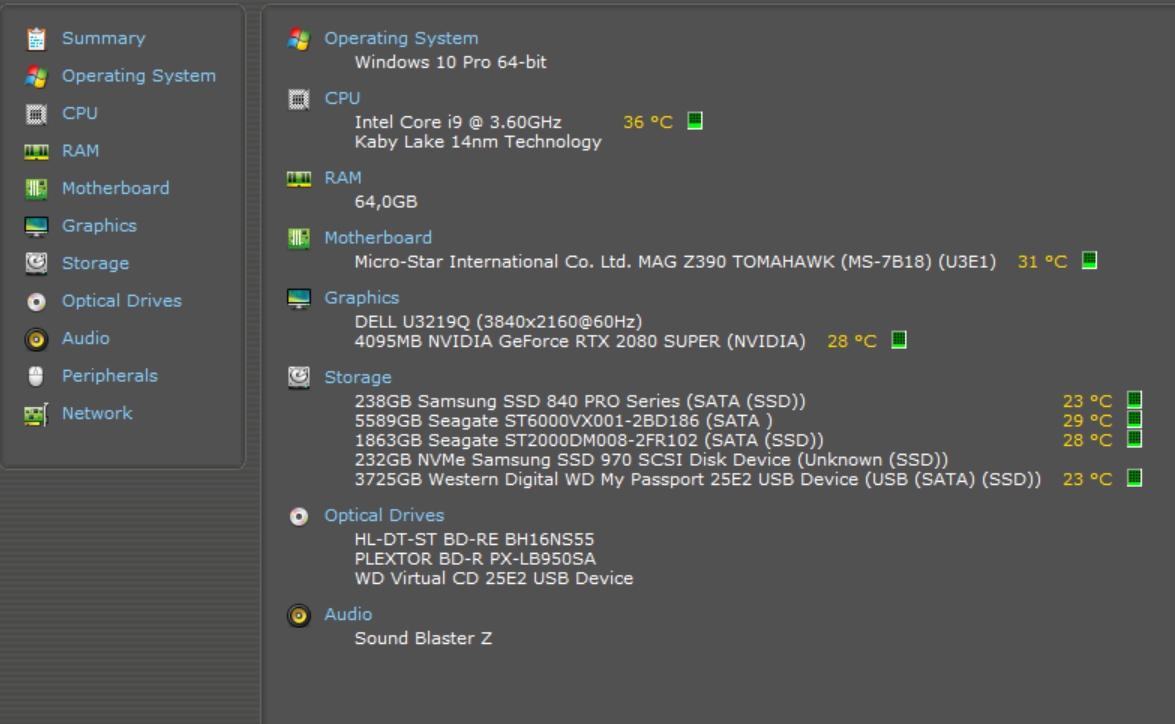
Task: Click the green temperature indicator next to CPU 36 °C
Action: click(695, 121)
